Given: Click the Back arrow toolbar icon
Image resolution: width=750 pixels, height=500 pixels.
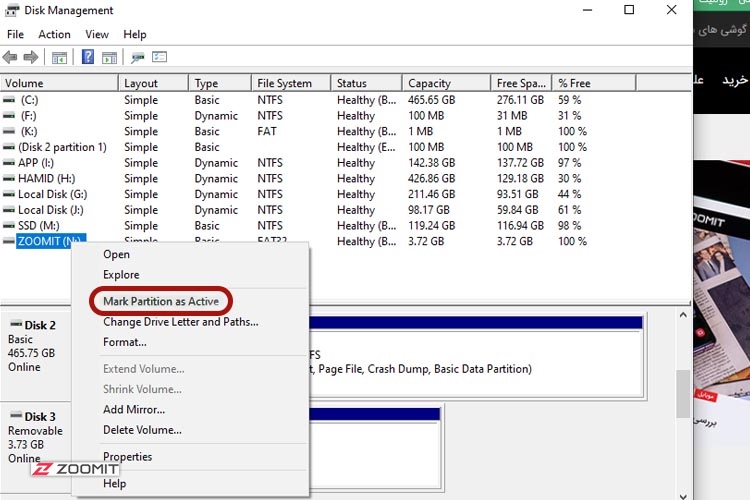Looking at the screenshot, I should [10, 57].
